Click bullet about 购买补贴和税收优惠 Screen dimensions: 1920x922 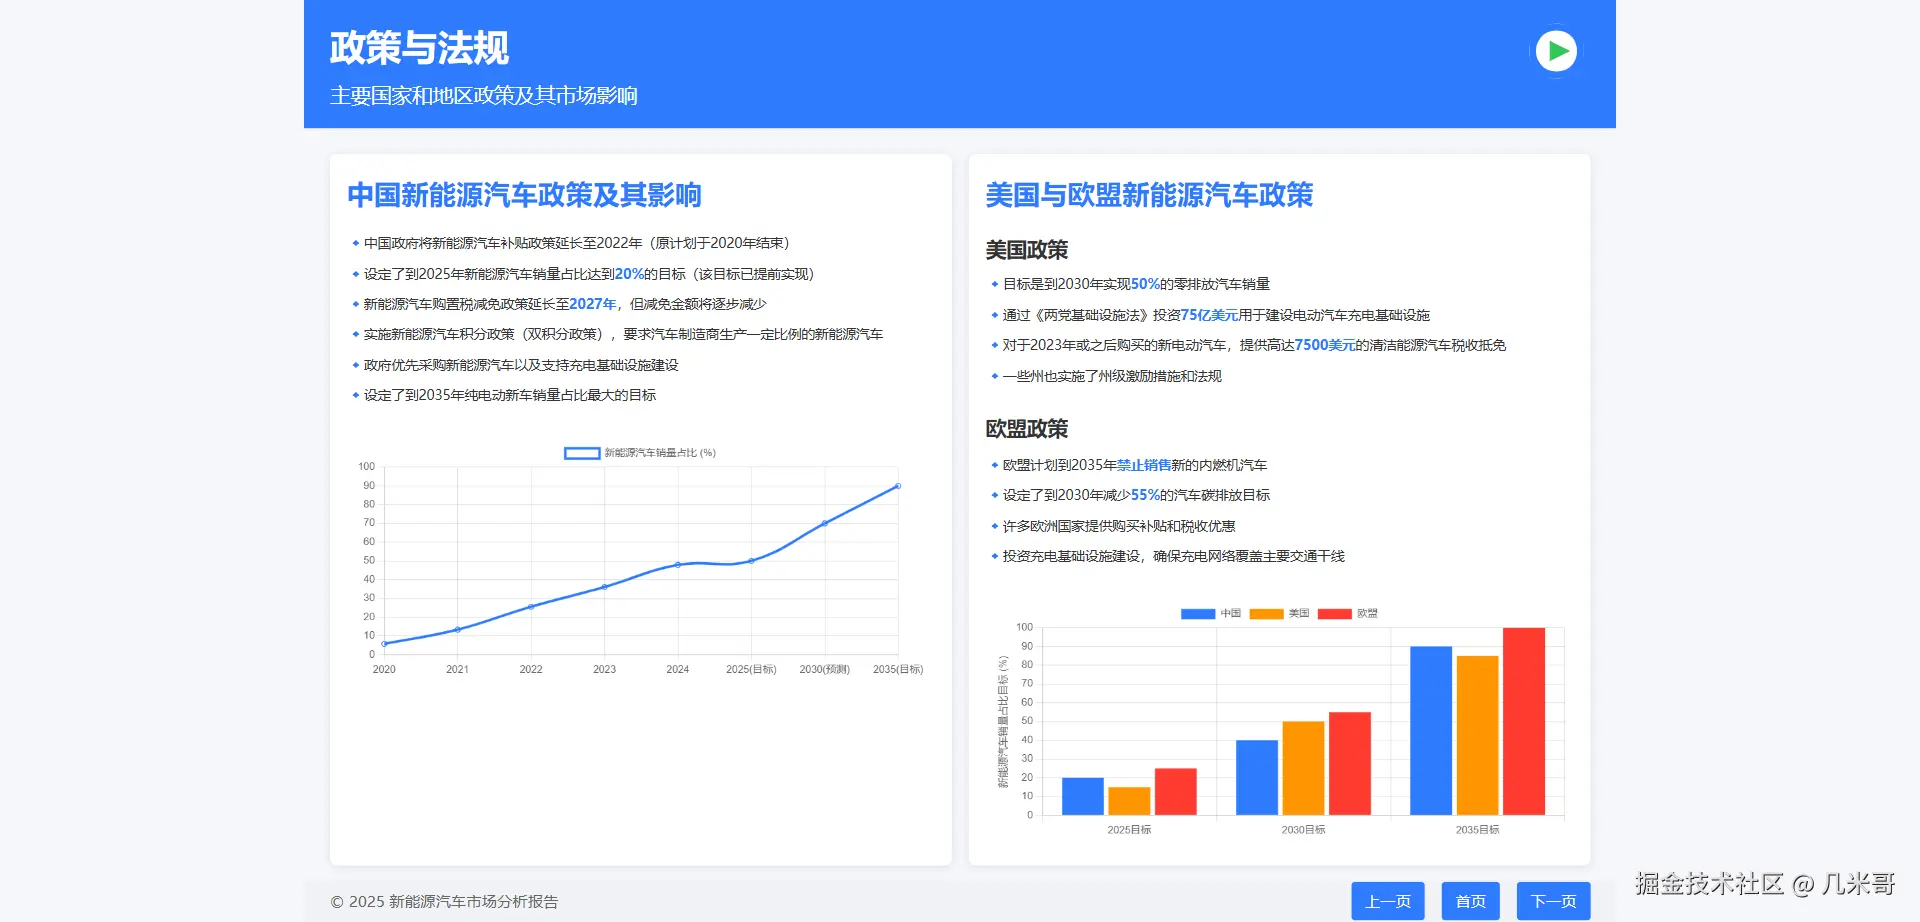[1119, 526]
